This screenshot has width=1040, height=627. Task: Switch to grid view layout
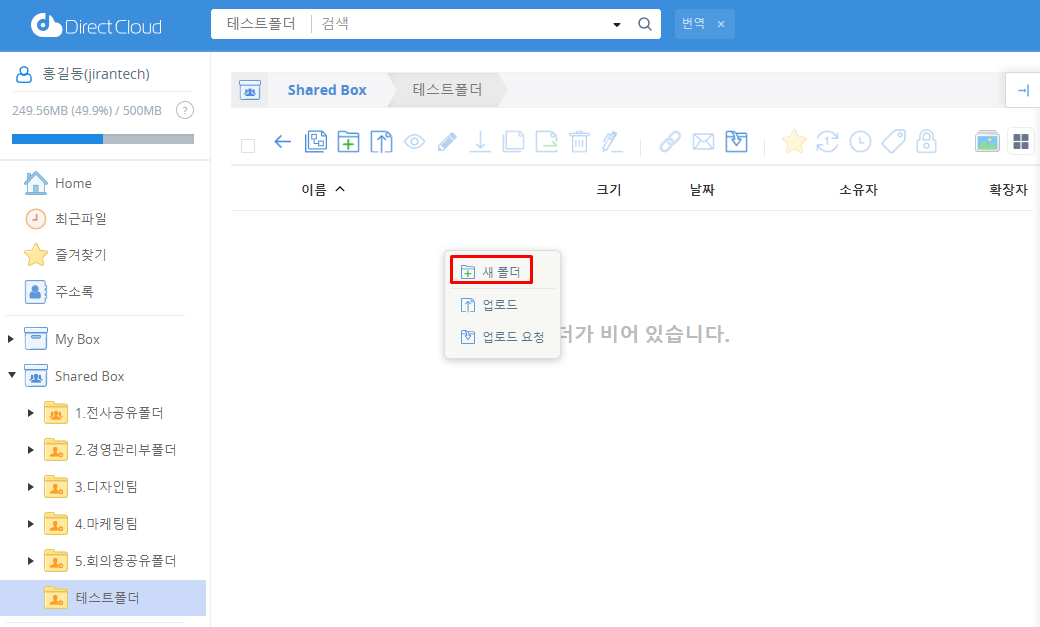[1020, 142]
